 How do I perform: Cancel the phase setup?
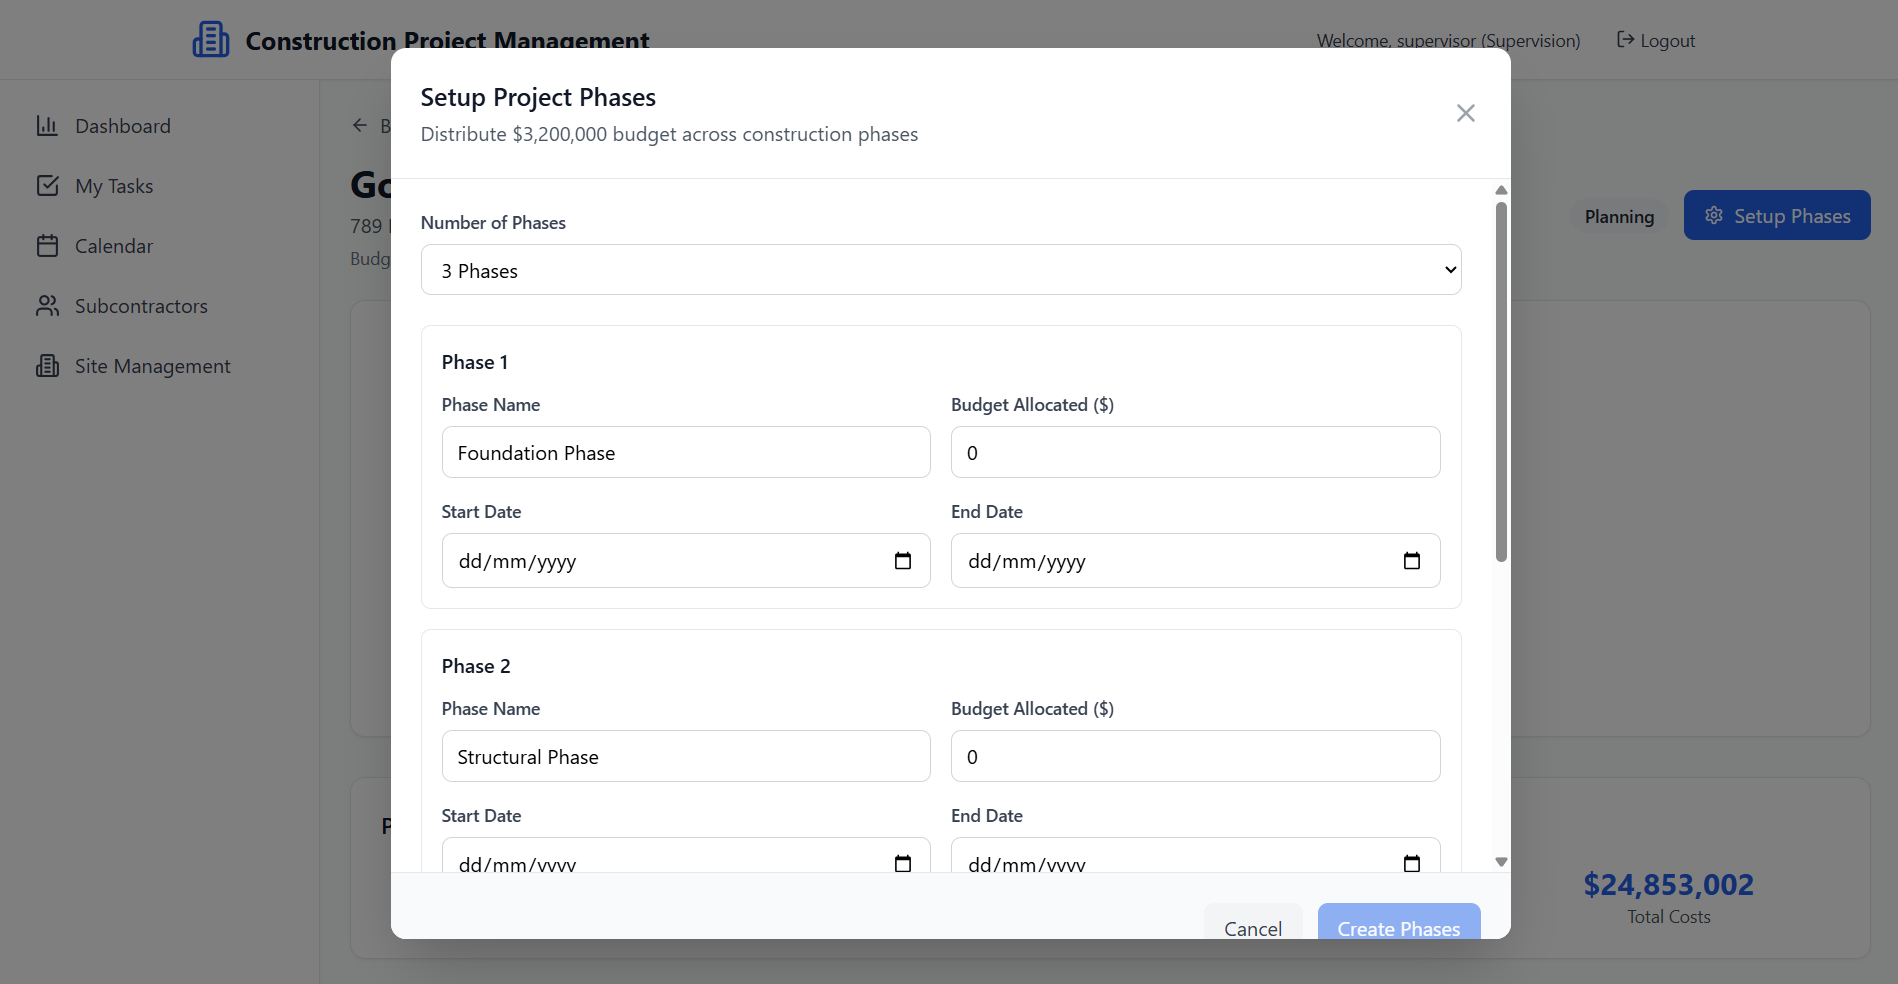1252,926
